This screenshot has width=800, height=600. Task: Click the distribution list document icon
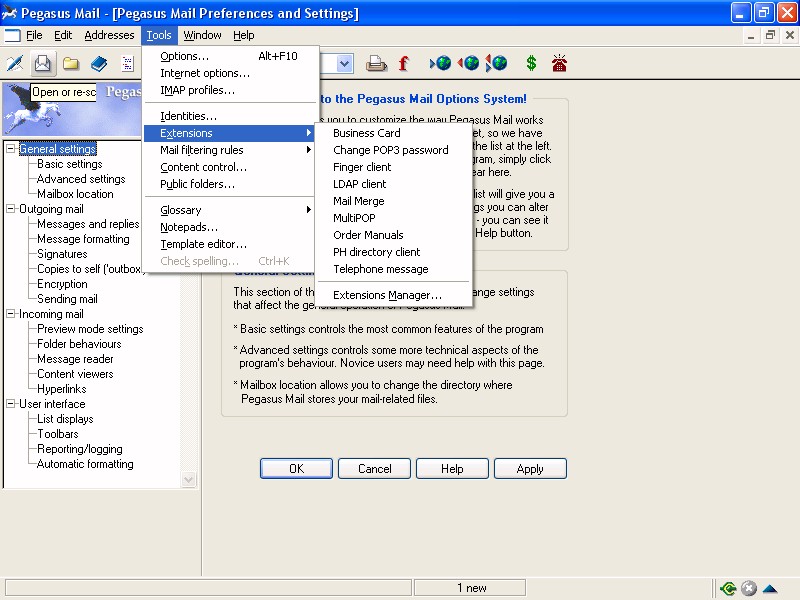127,64
